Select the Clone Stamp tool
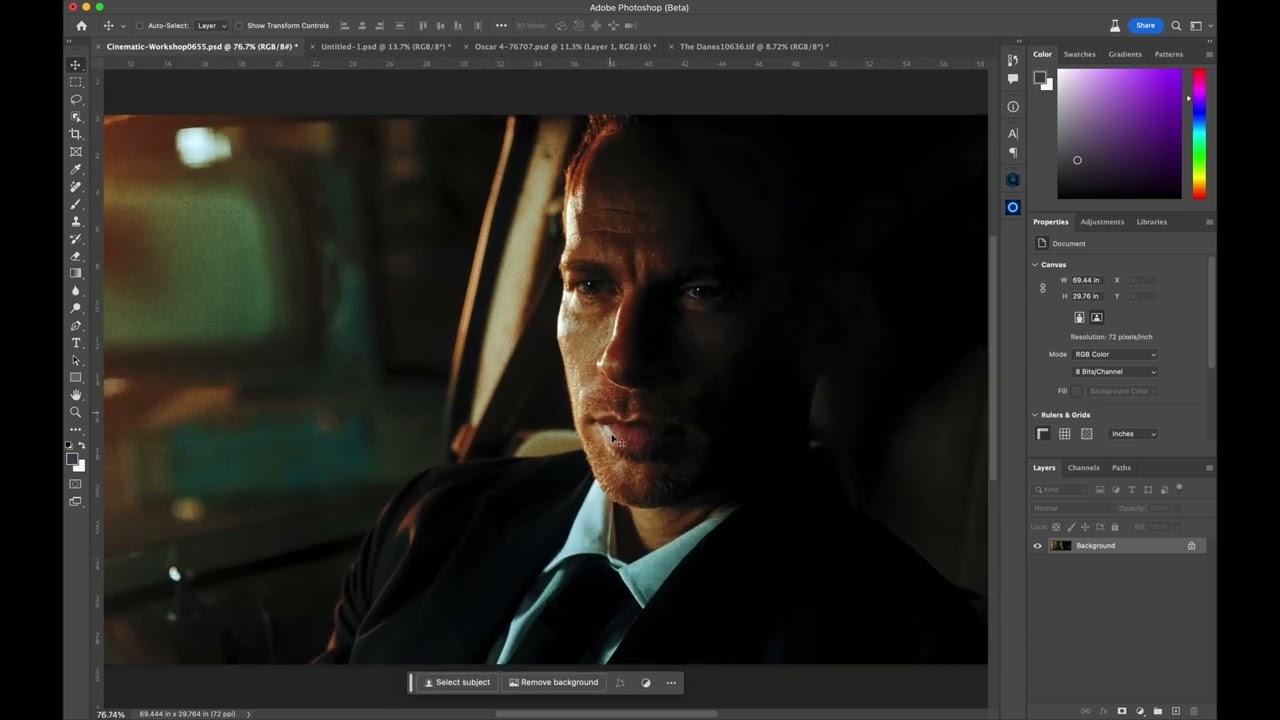 75,221
